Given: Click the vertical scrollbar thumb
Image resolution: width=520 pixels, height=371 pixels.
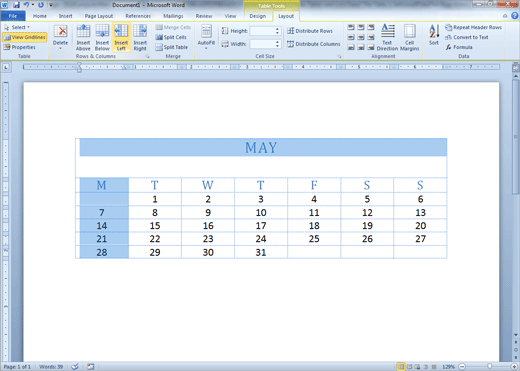Looking at the screenshot, I should 515,137.
